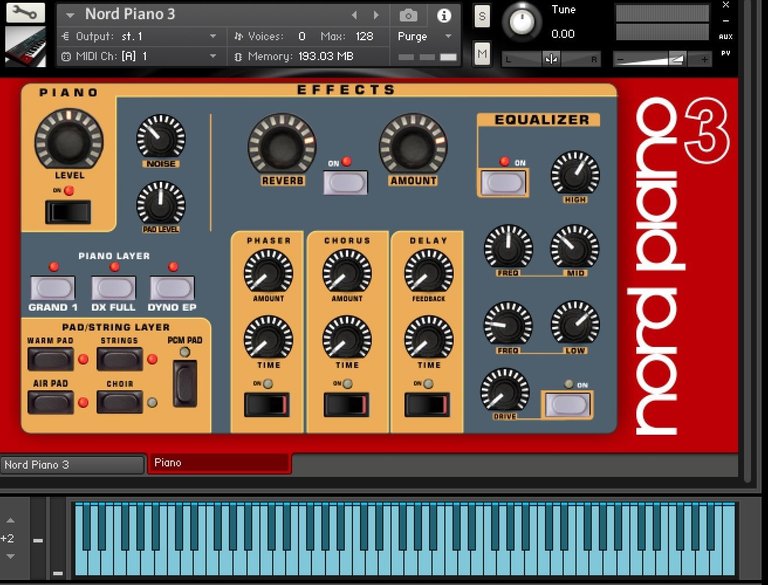This screenshot has height=585, width=768.
Task: Click the camera snapshot icon
Action: tap(408, 15)
